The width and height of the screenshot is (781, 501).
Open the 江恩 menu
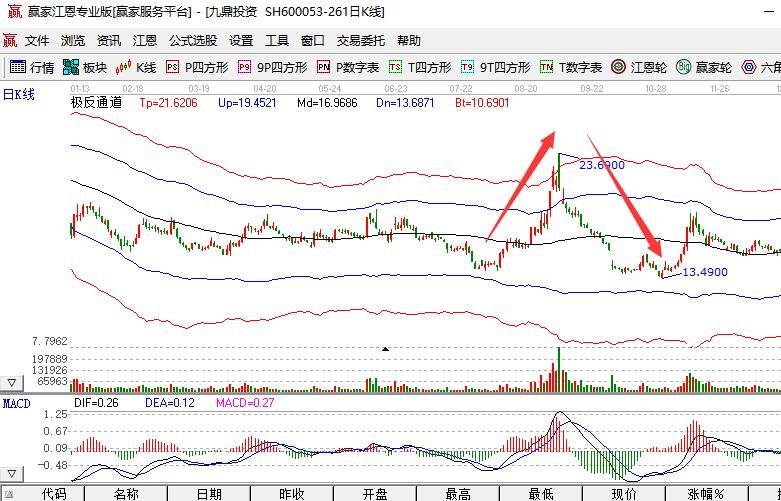pos(144,40)
